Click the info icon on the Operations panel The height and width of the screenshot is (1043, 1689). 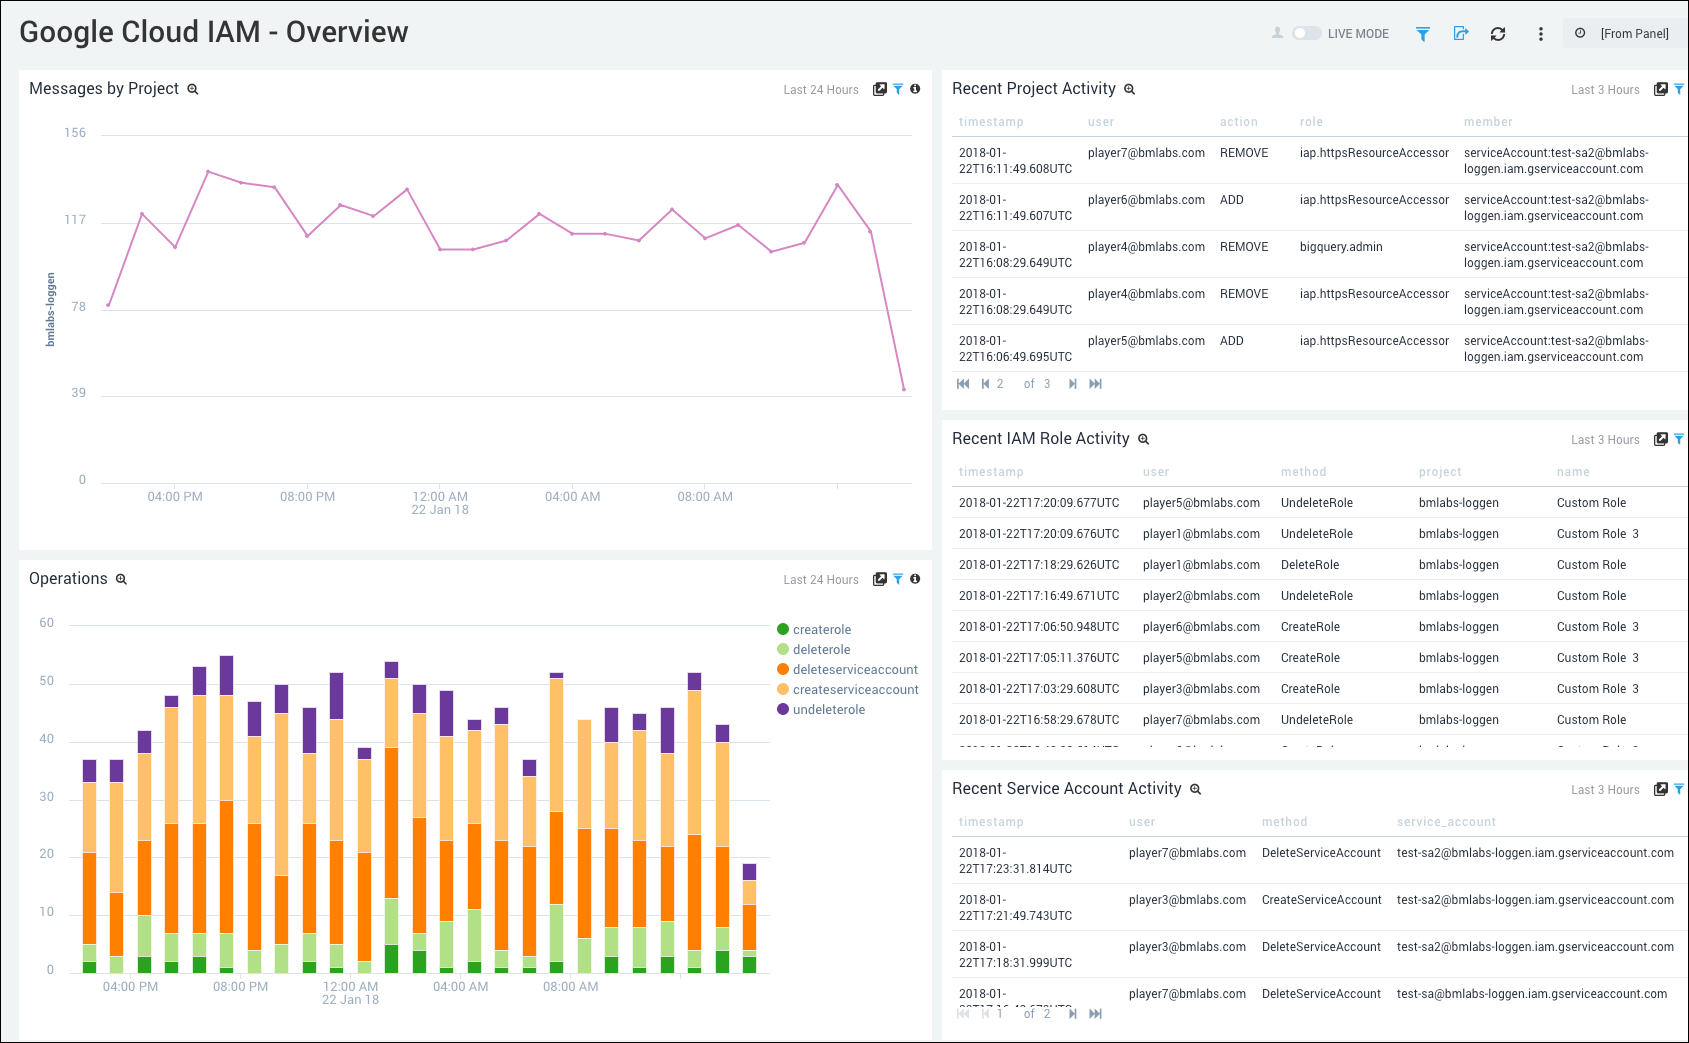tap(915, 579)
